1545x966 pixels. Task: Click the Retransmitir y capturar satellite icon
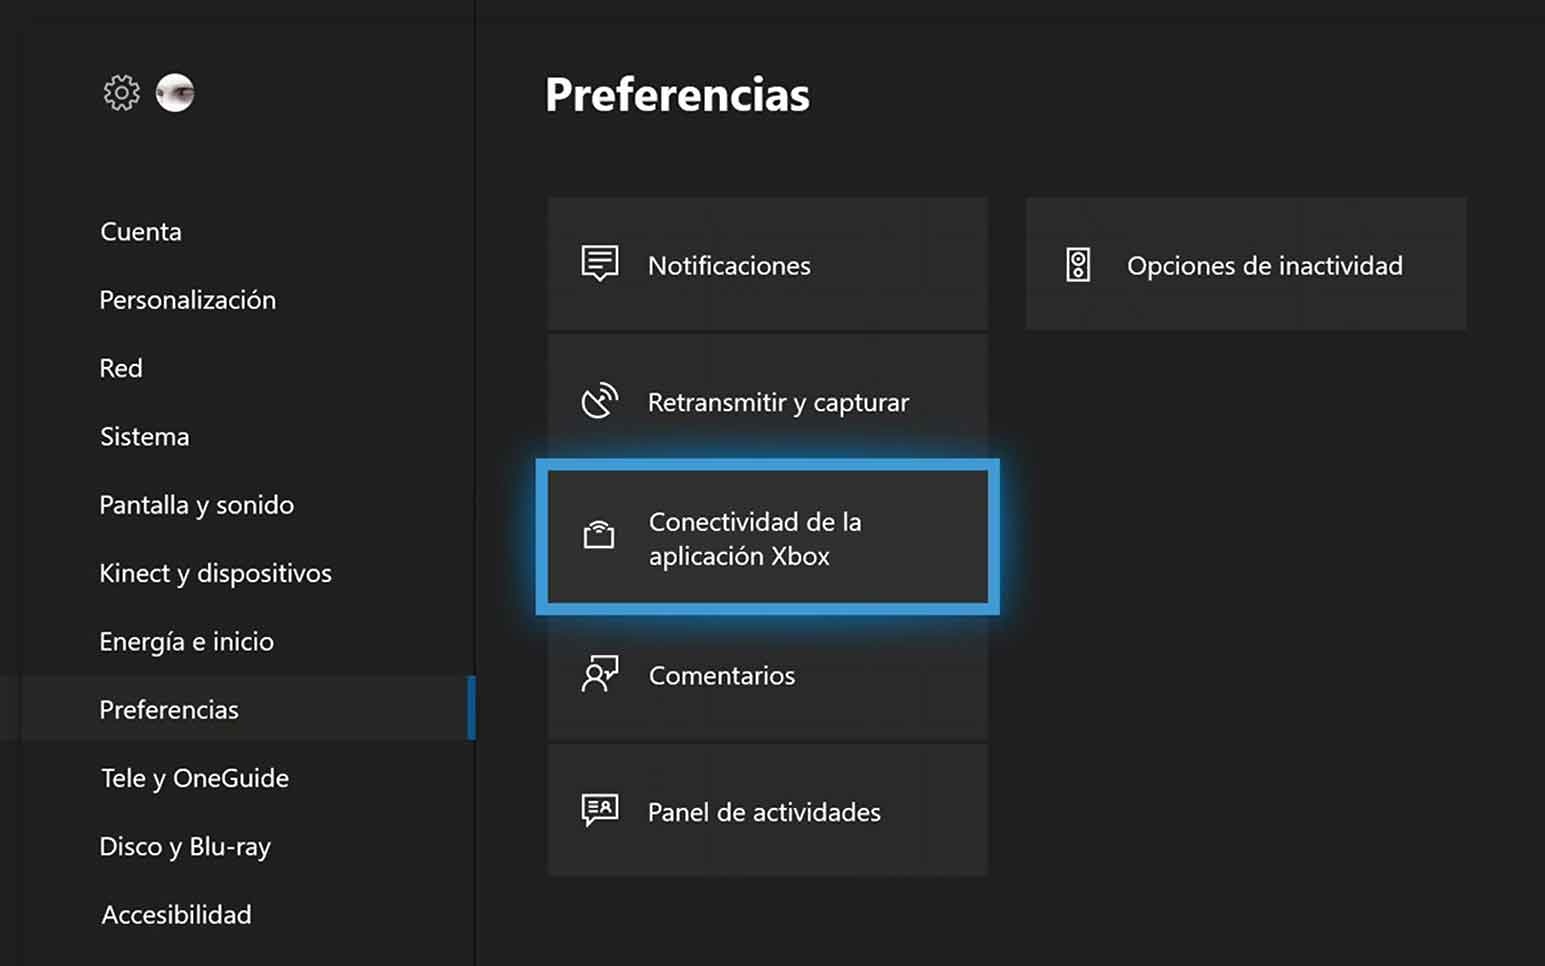(x=600, y=401)
